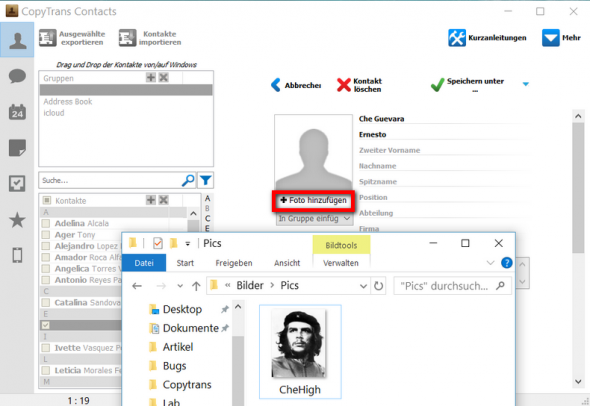The height and width of the screenshot is (406, 590).
Task: Expand the Speichern unter dropdown arrow
Action: (x=526, y=84)
